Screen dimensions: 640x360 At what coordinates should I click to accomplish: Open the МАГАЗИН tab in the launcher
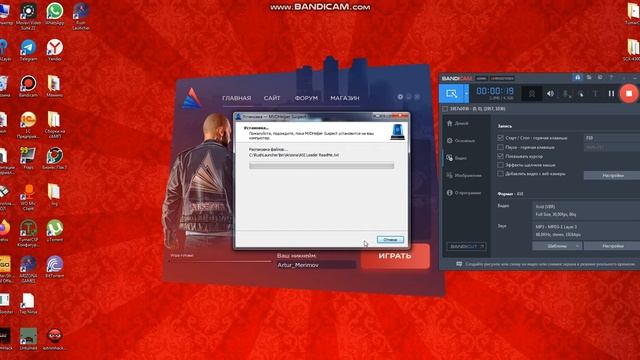tap(345, 98)
